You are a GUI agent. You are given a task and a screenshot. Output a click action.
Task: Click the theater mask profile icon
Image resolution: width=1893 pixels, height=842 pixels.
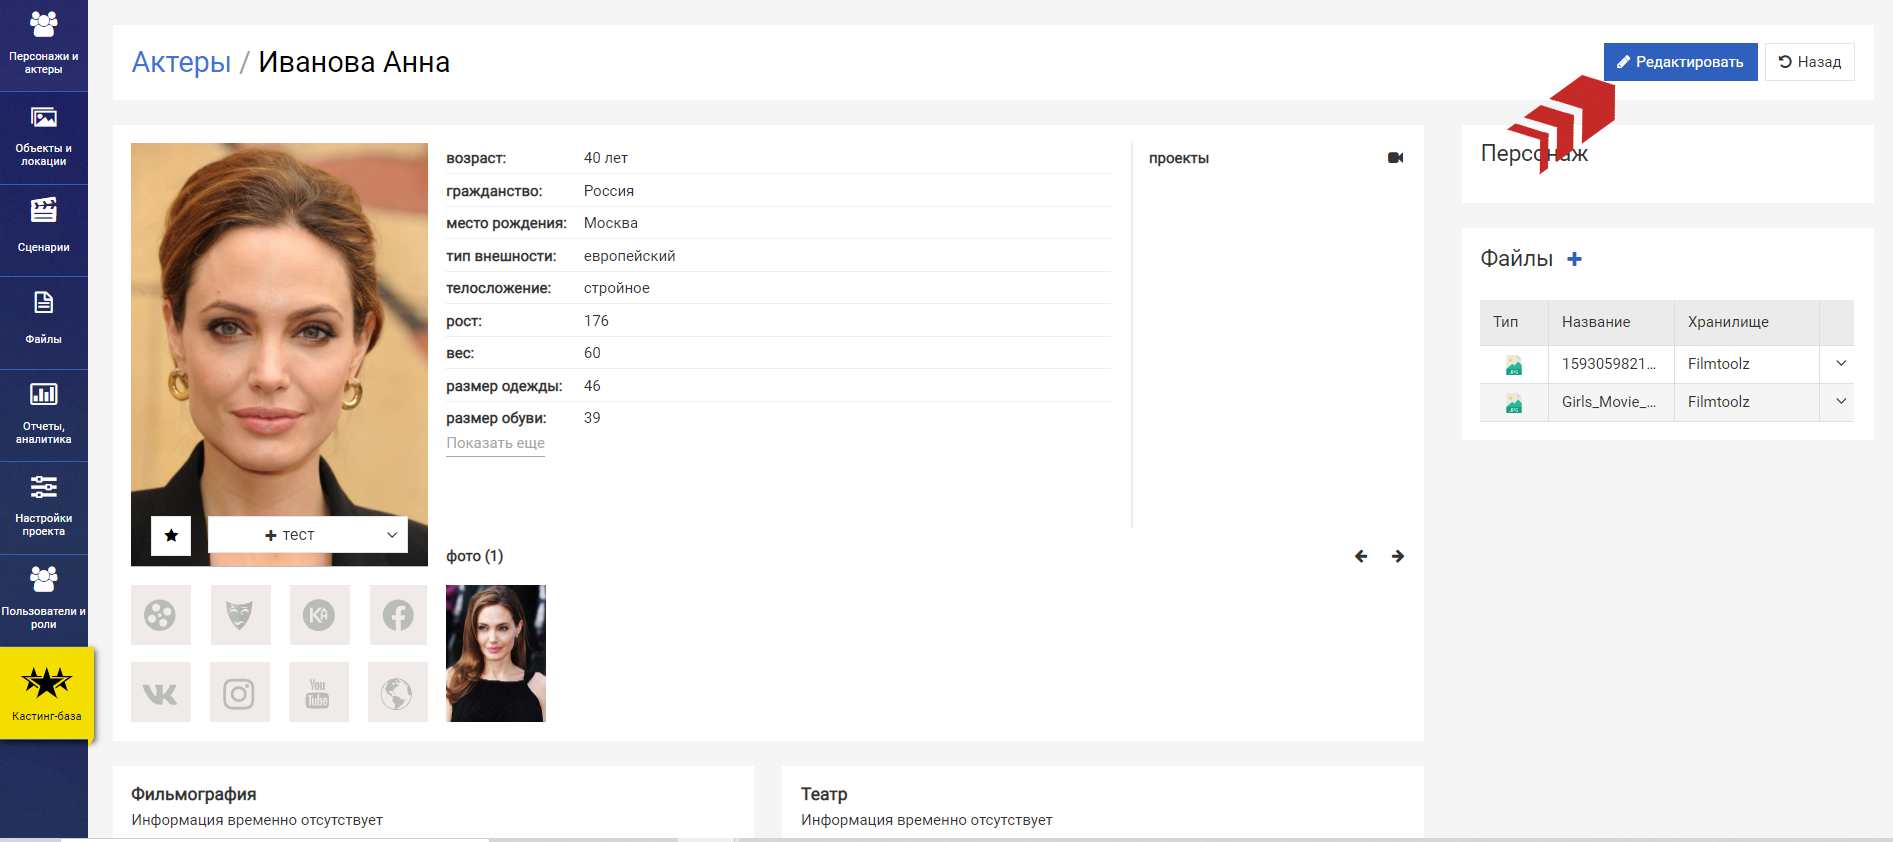click(240, 615)
